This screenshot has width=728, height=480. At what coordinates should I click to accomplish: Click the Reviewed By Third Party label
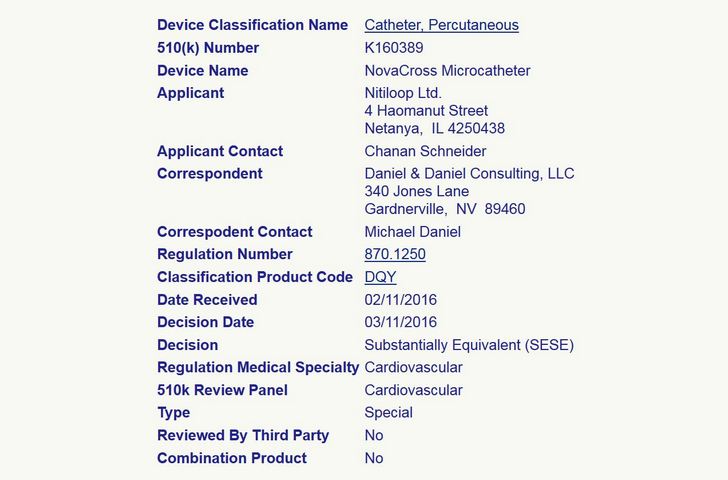(243, 435)
